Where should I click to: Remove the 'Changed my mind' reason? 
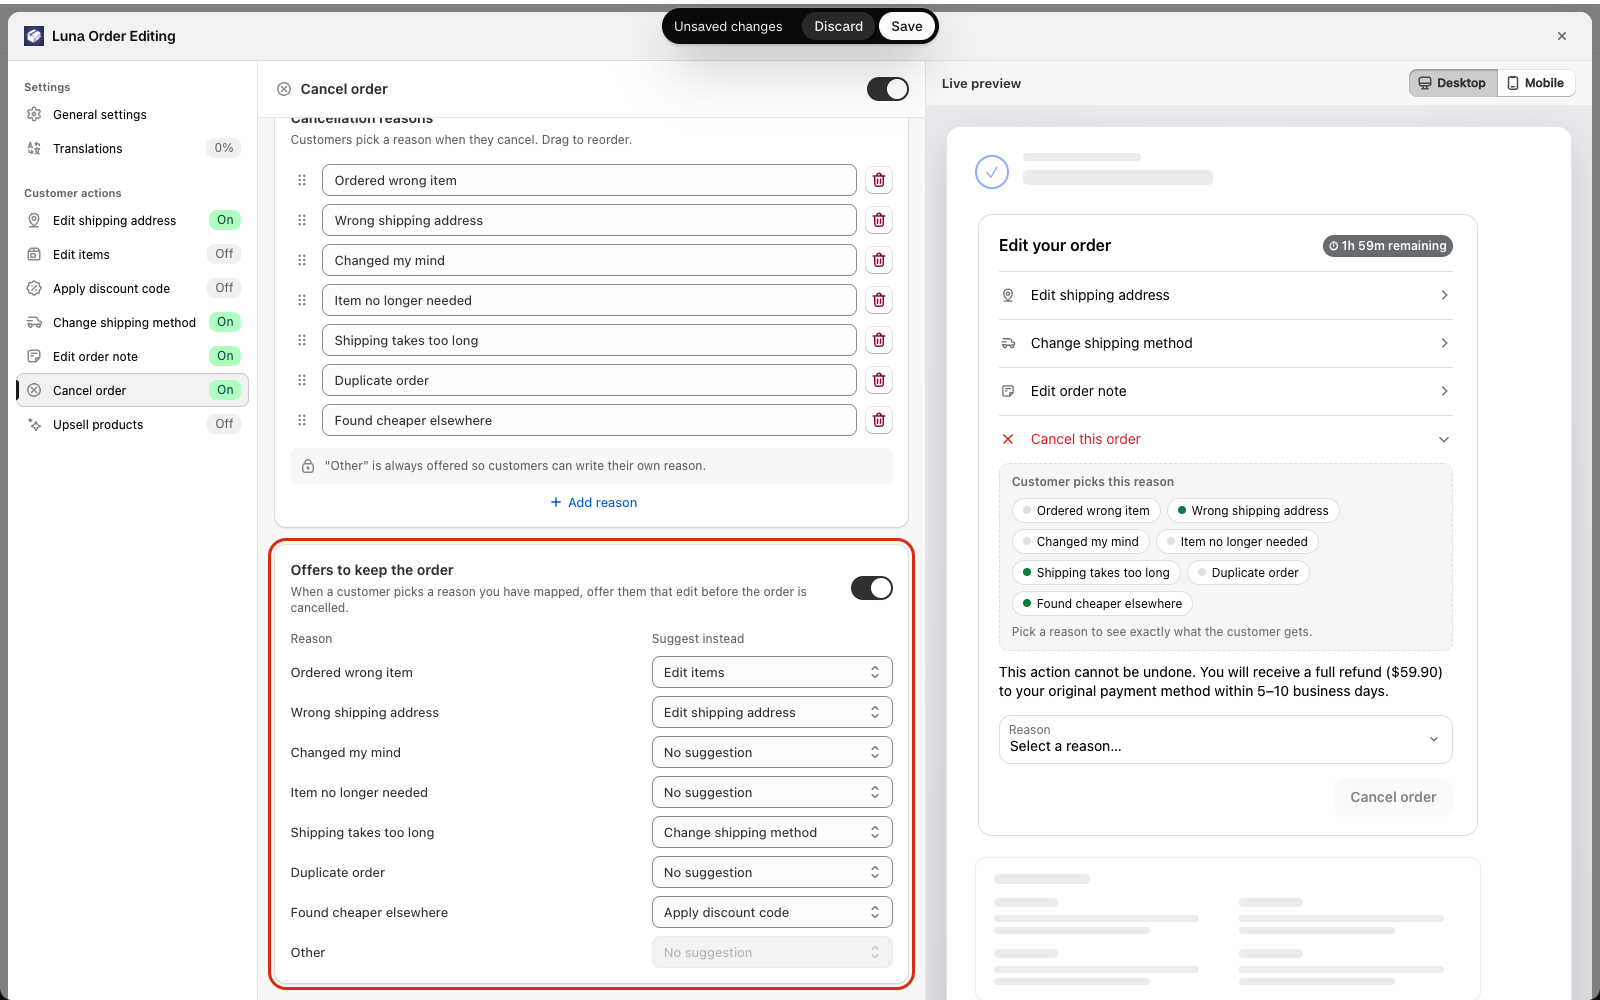[x=879, y=260]
